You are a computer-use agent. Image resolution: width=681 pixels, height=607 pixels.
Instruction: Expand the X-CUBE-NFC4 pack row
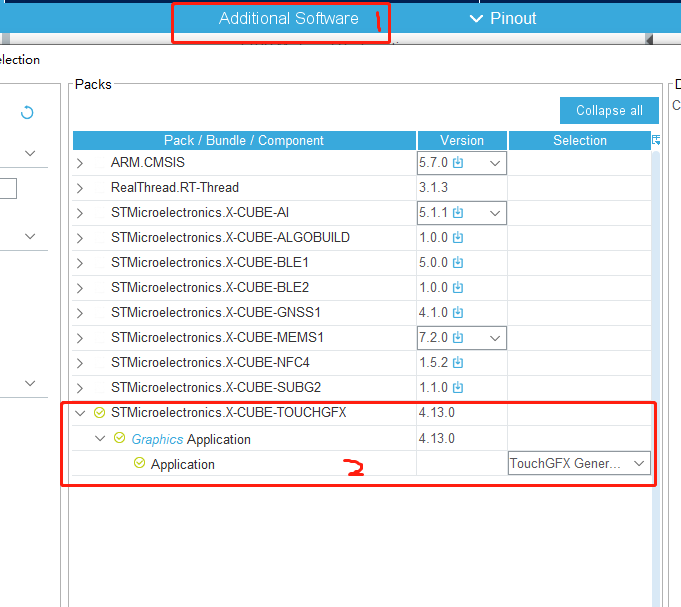(79, 363)
